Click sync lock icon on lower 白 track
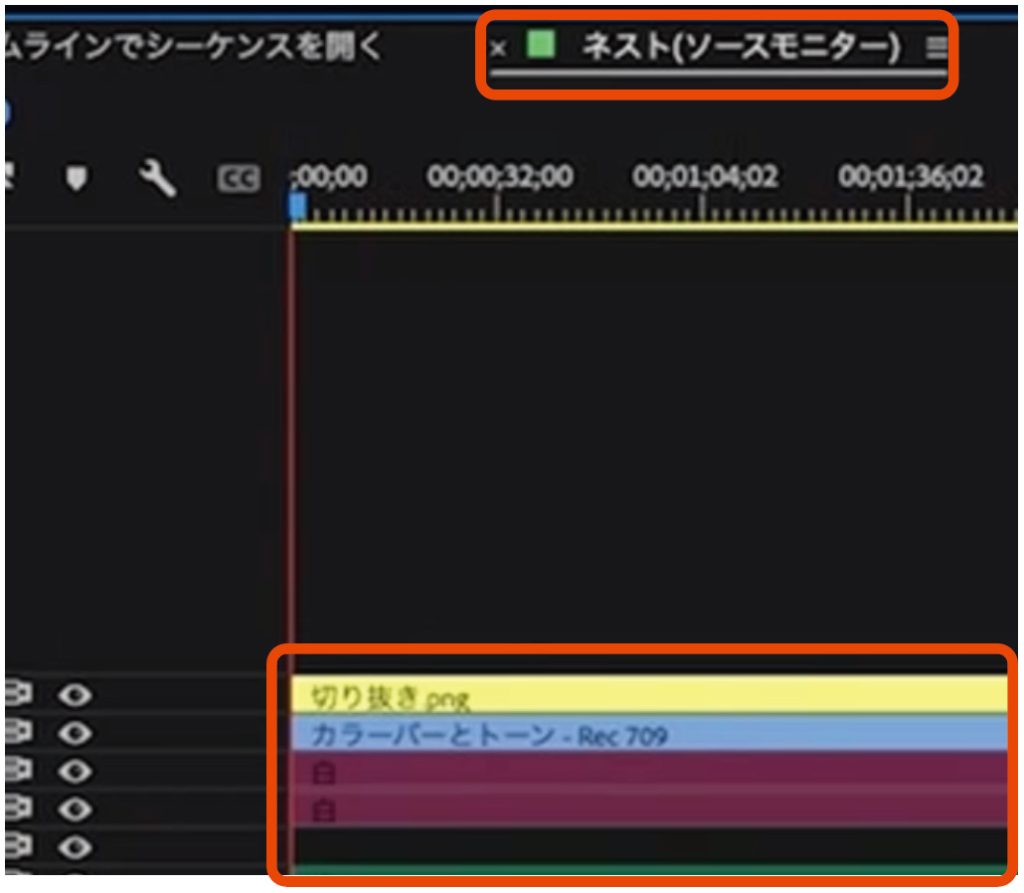The width and height of the screenshot is (1024, 893). [x=17, y=809]
